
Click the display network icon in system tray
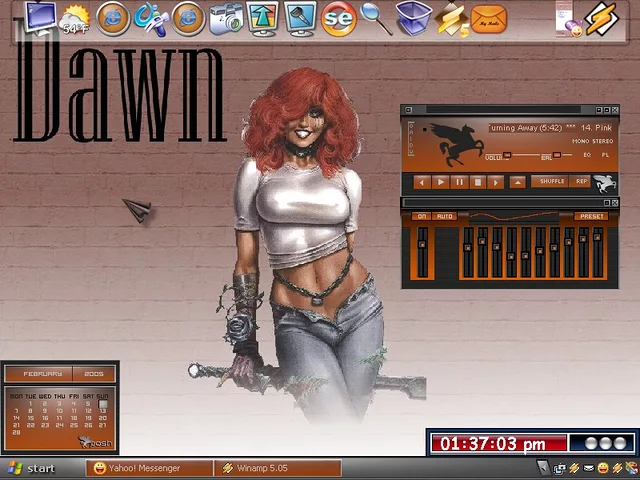[559, 468]
